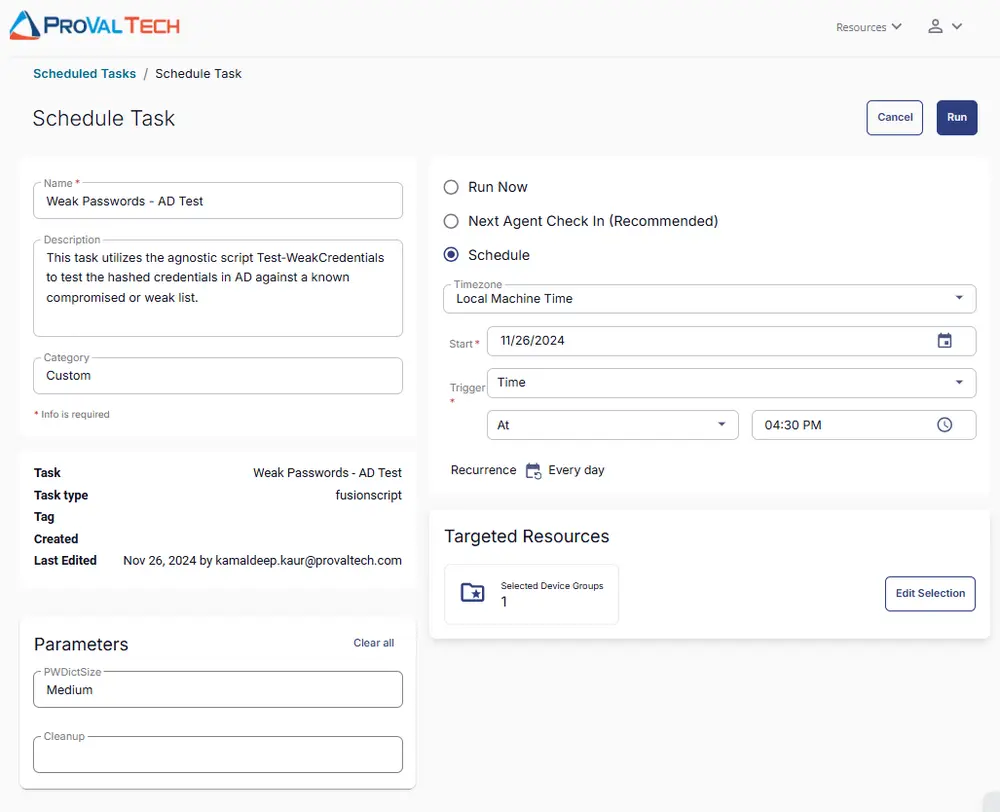This screenshot has width=1000, height=812.
Task: Click the Parameters heading
Action: coord(81,644)
